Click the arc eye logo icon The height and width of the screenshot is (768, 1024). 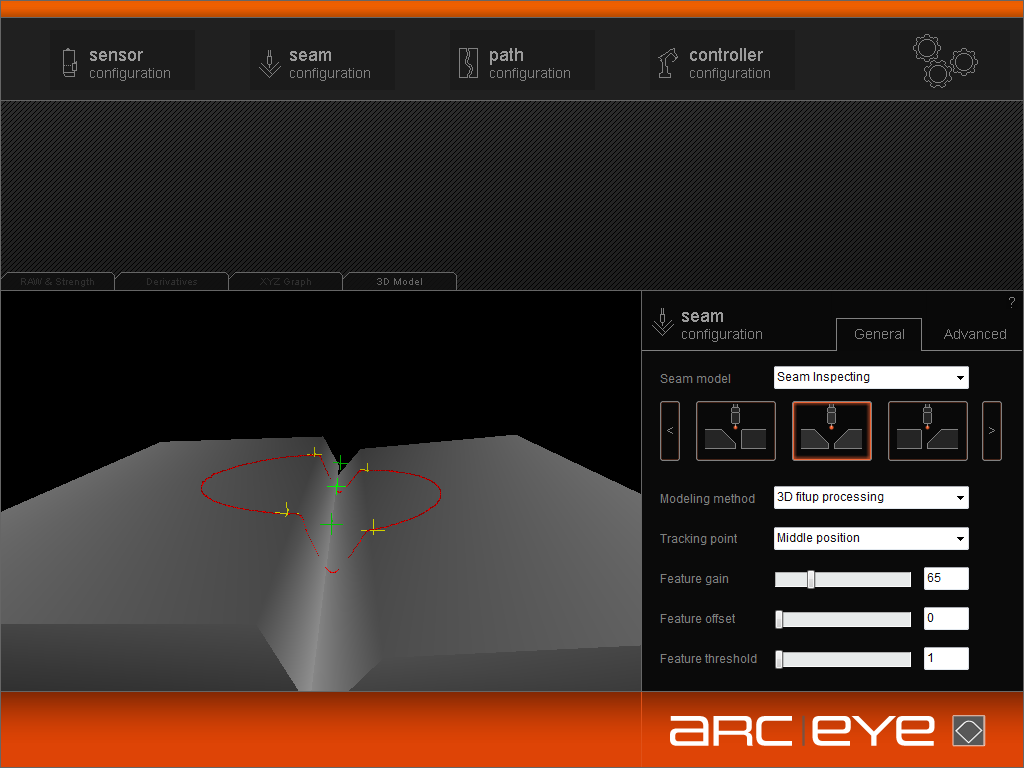click(x=968, y=731)
